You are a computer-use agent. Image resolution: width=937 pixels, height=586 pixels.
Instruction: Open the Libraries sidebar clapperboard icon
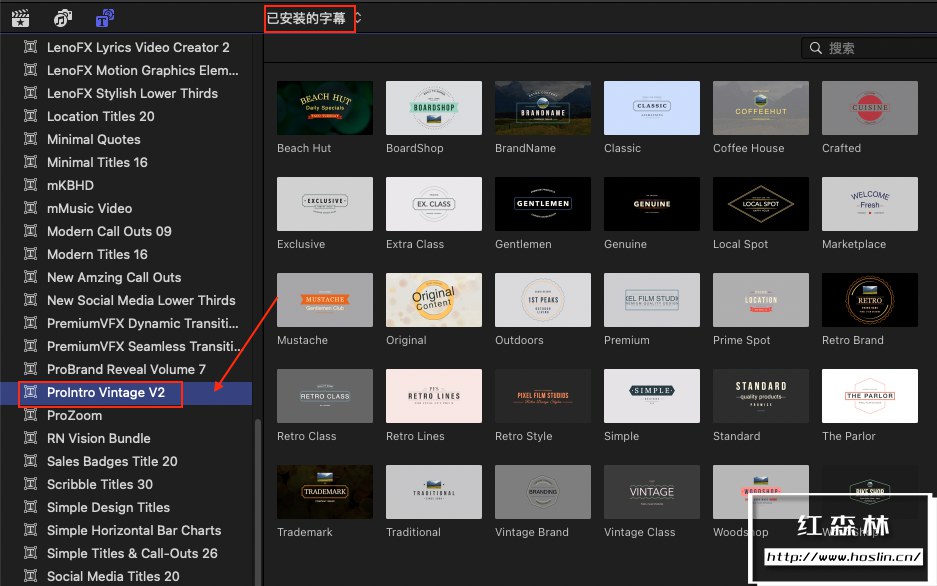point(20,19)
